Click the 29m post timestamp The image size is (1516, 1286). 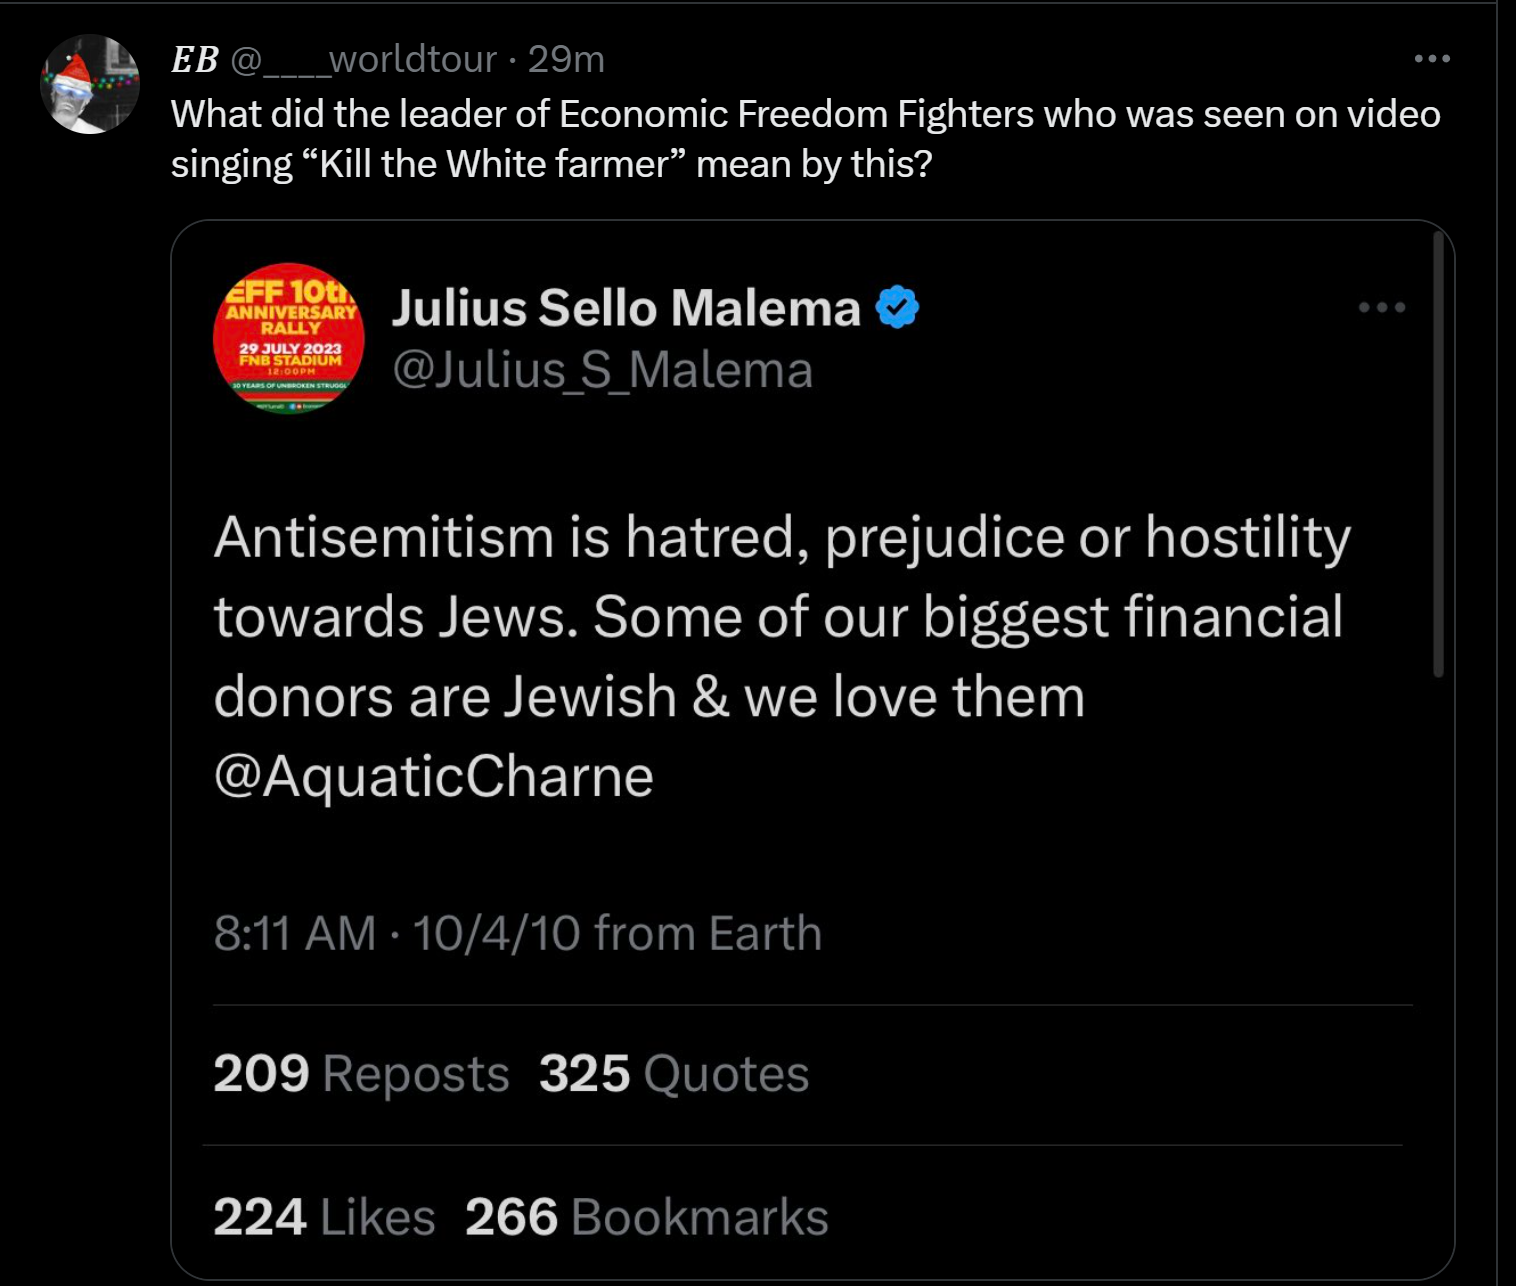point(566,60)
